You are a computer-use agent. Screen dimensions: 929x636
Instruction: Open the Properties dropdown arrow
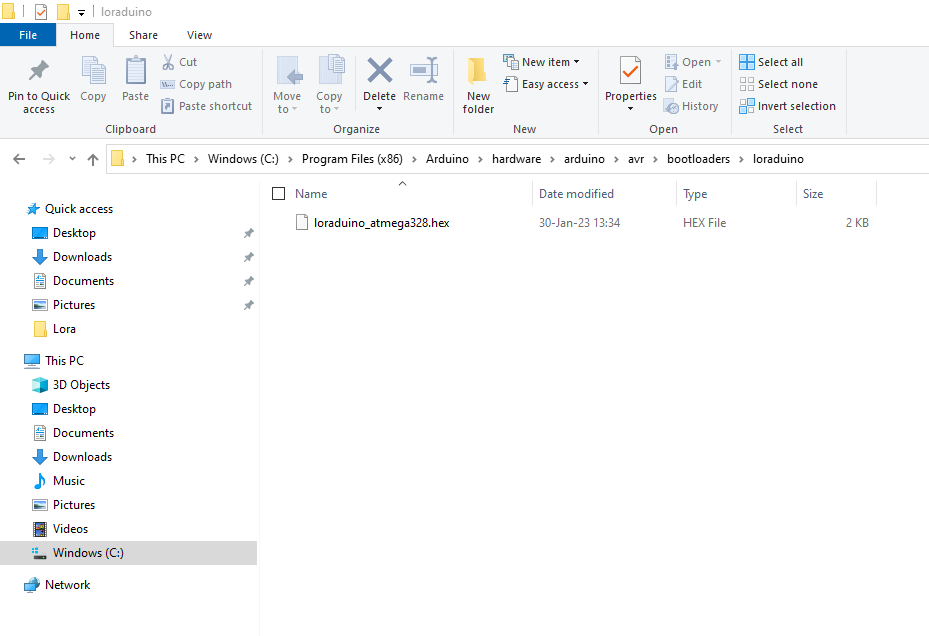coord(630,109)
